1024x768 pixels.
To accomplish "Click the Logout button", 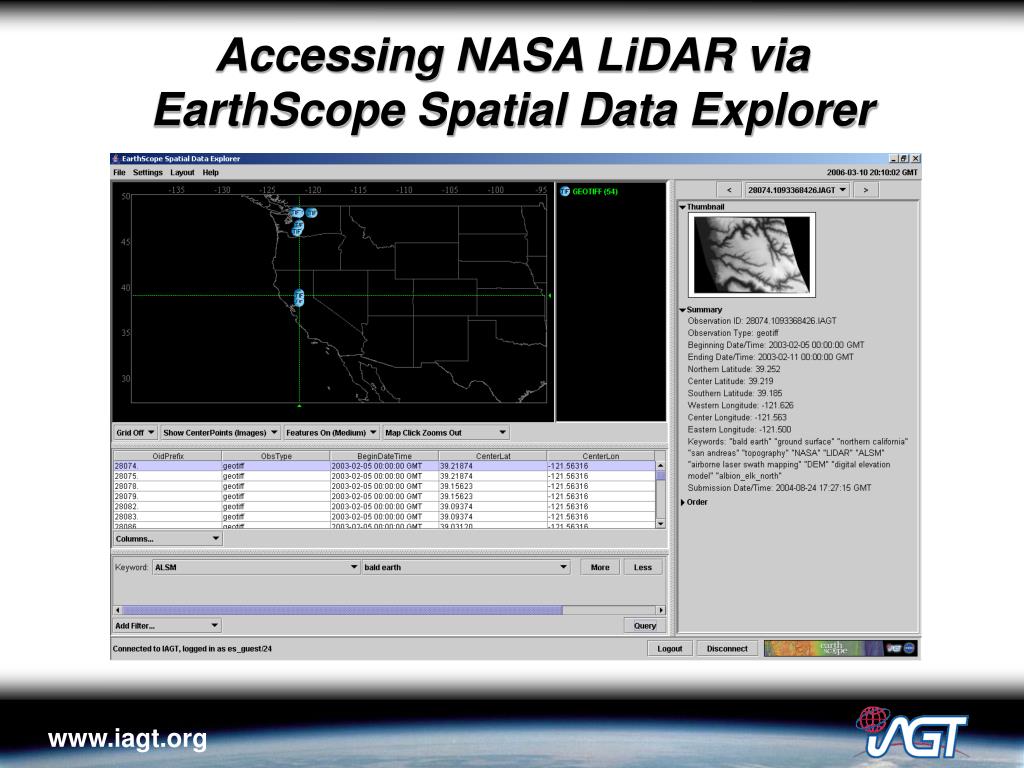I will (669, 648).
